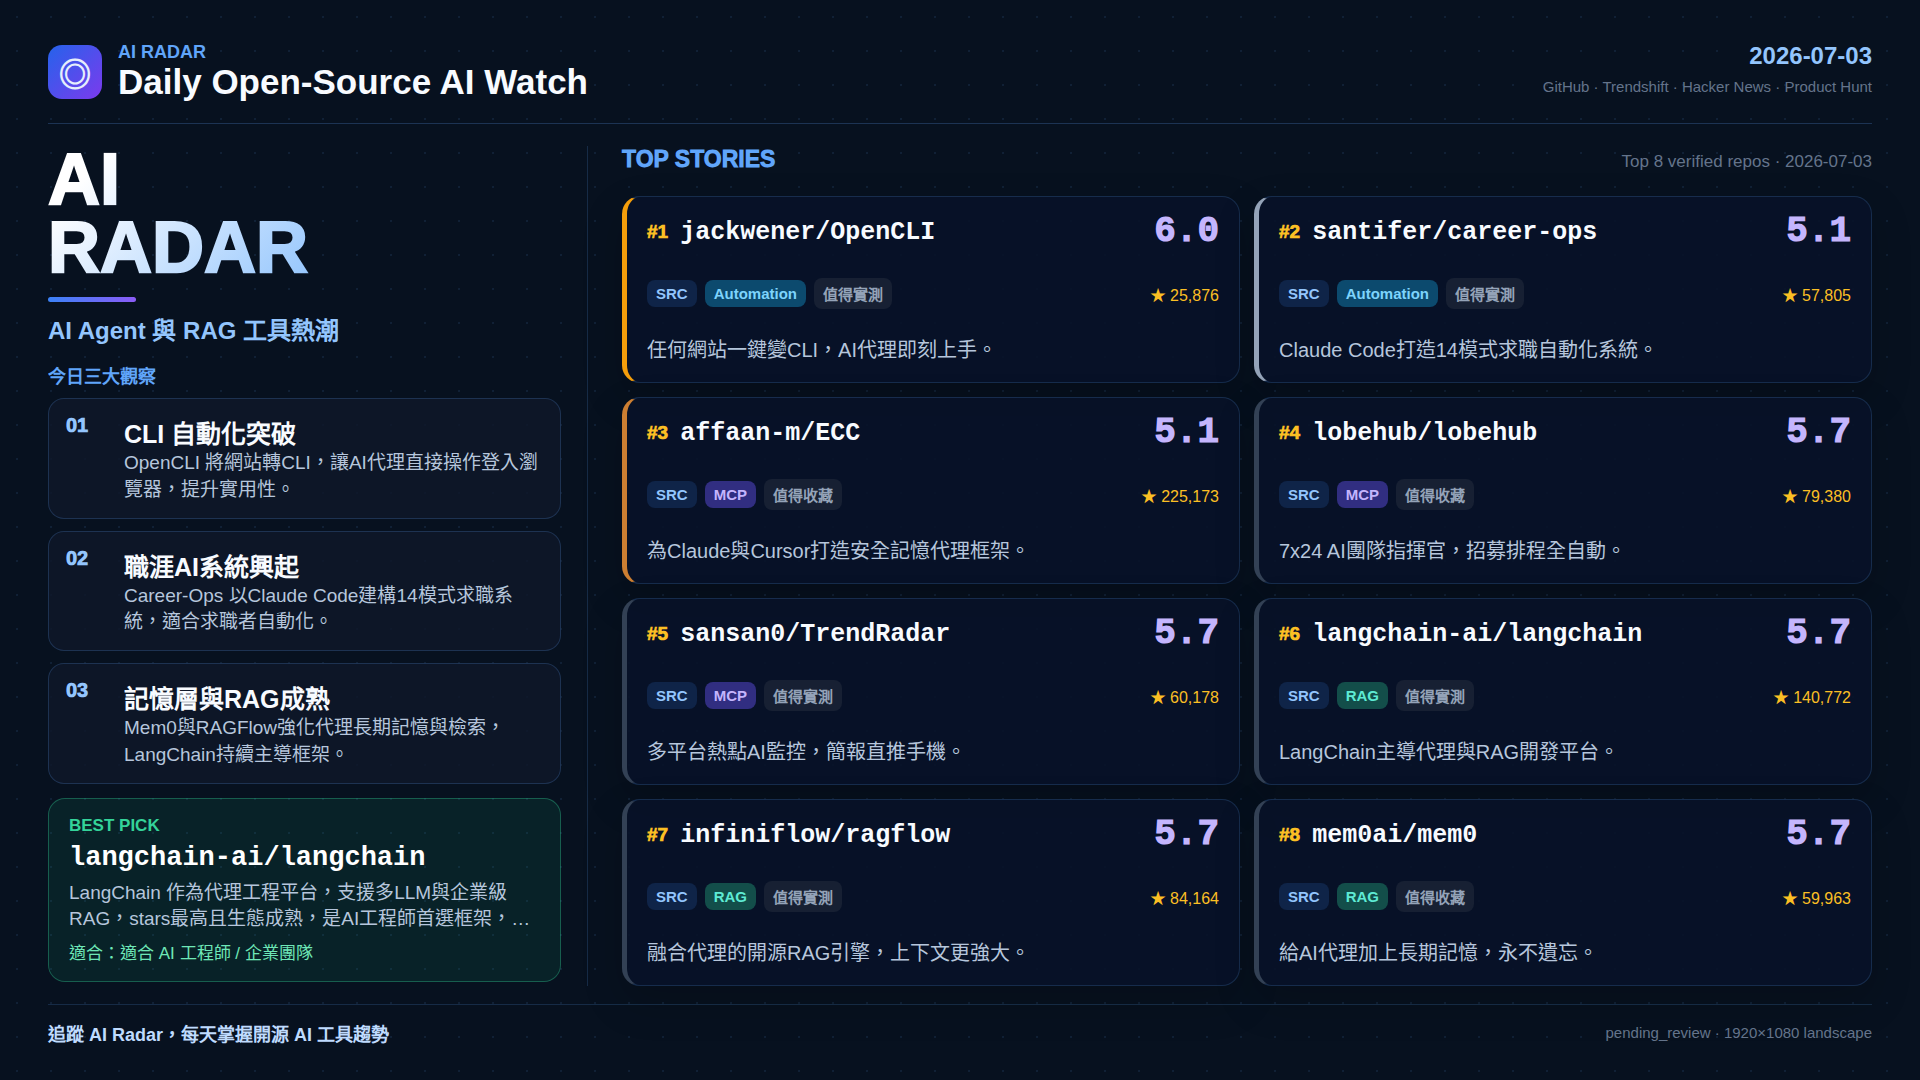
Task: Click the 59,963 star count
Action: pos(1816,898)
